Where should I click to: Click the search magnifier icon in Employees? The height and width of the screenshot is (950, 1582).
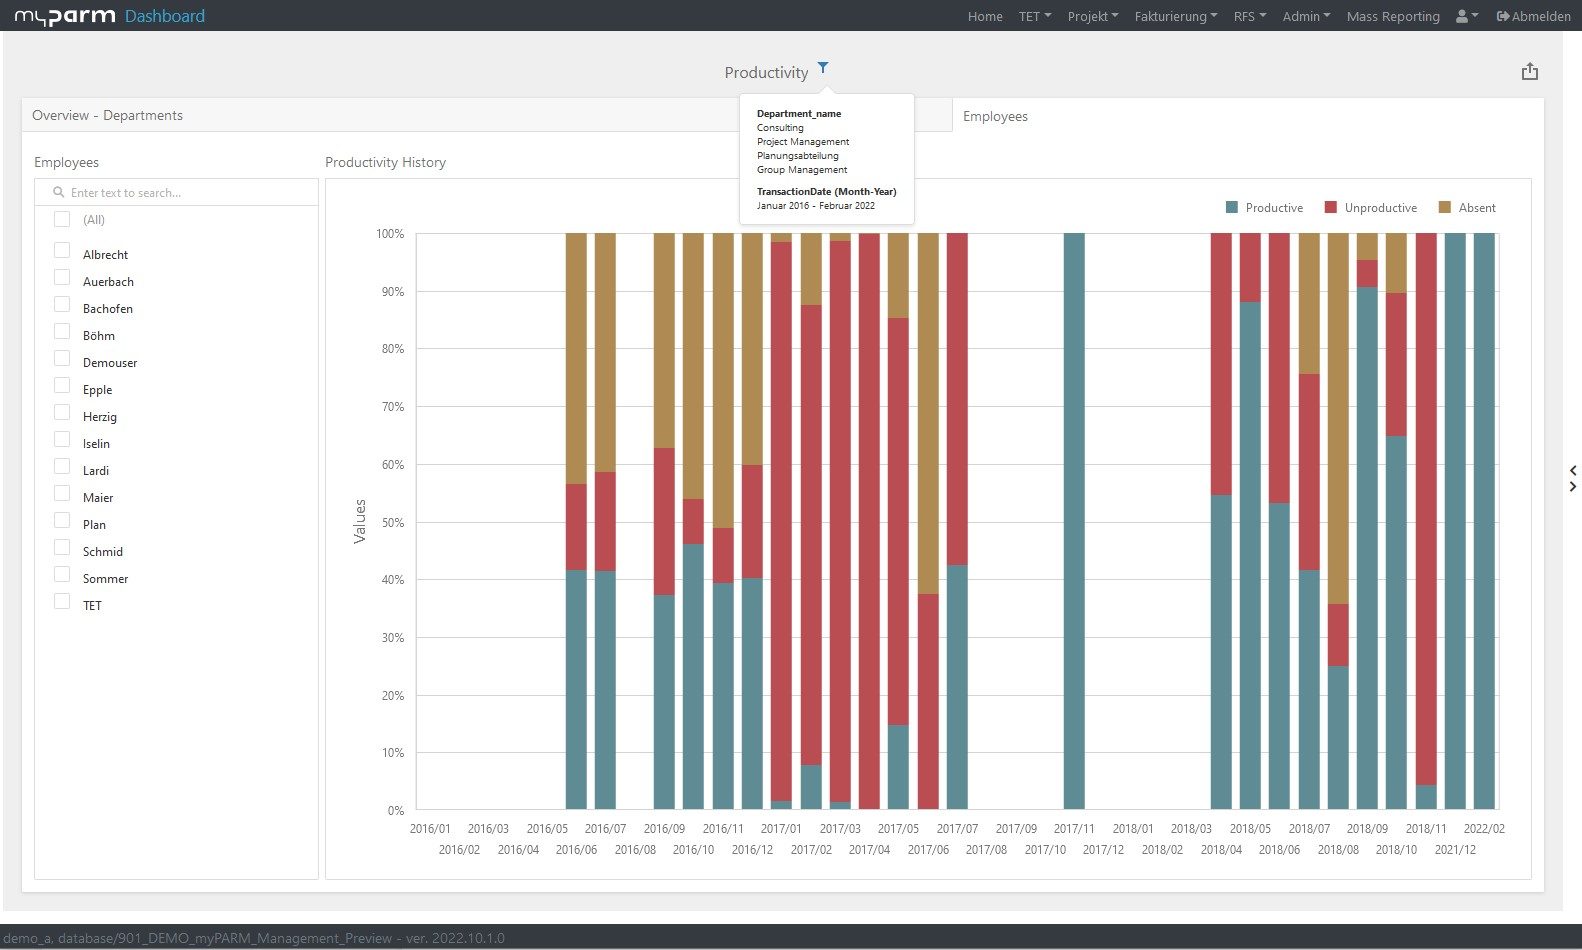point(59,192)
